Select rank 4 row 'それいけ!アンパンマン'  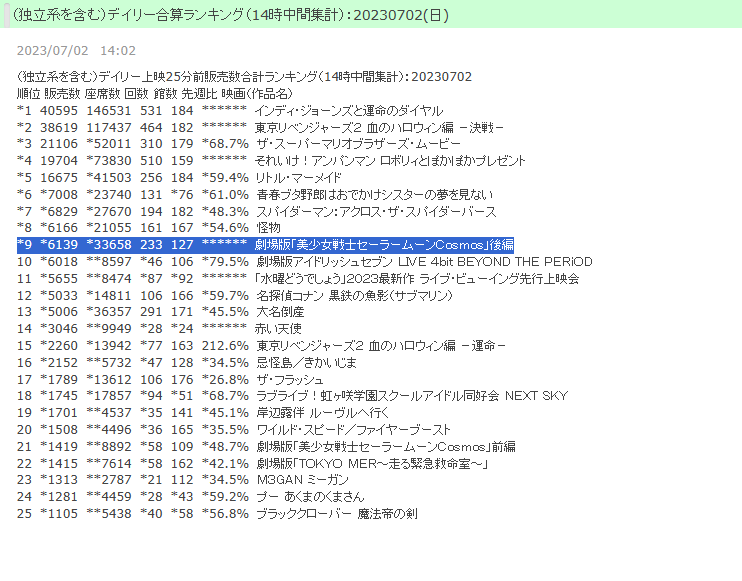271,161
